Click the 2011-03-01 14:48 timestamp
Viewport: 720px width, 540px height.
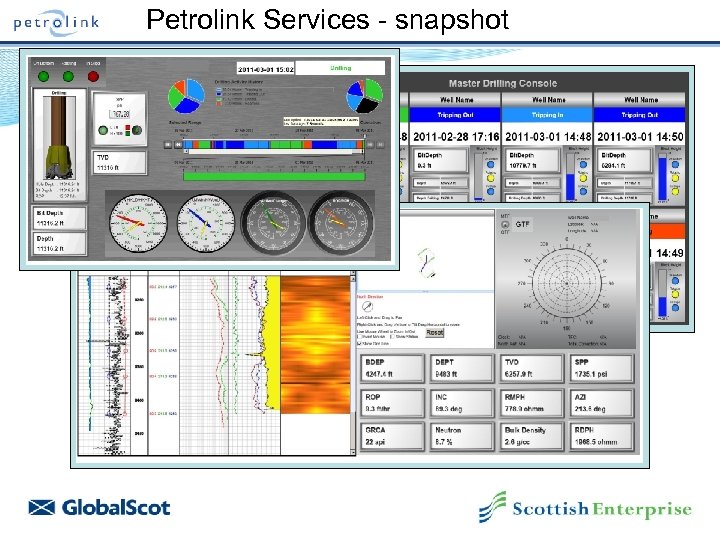[548, 137]
